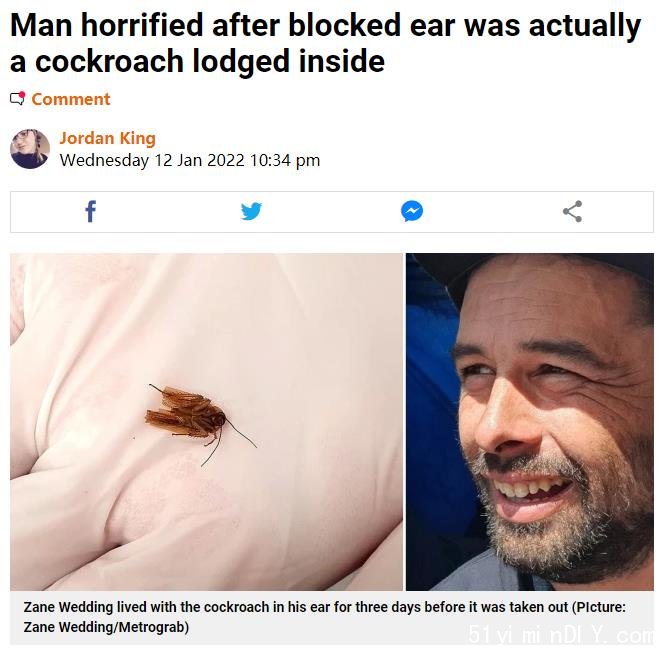This screenshot has height=651, width=660.
Task: Click the publication date Wednesday 12 Jan 2022
Action: 152,160
